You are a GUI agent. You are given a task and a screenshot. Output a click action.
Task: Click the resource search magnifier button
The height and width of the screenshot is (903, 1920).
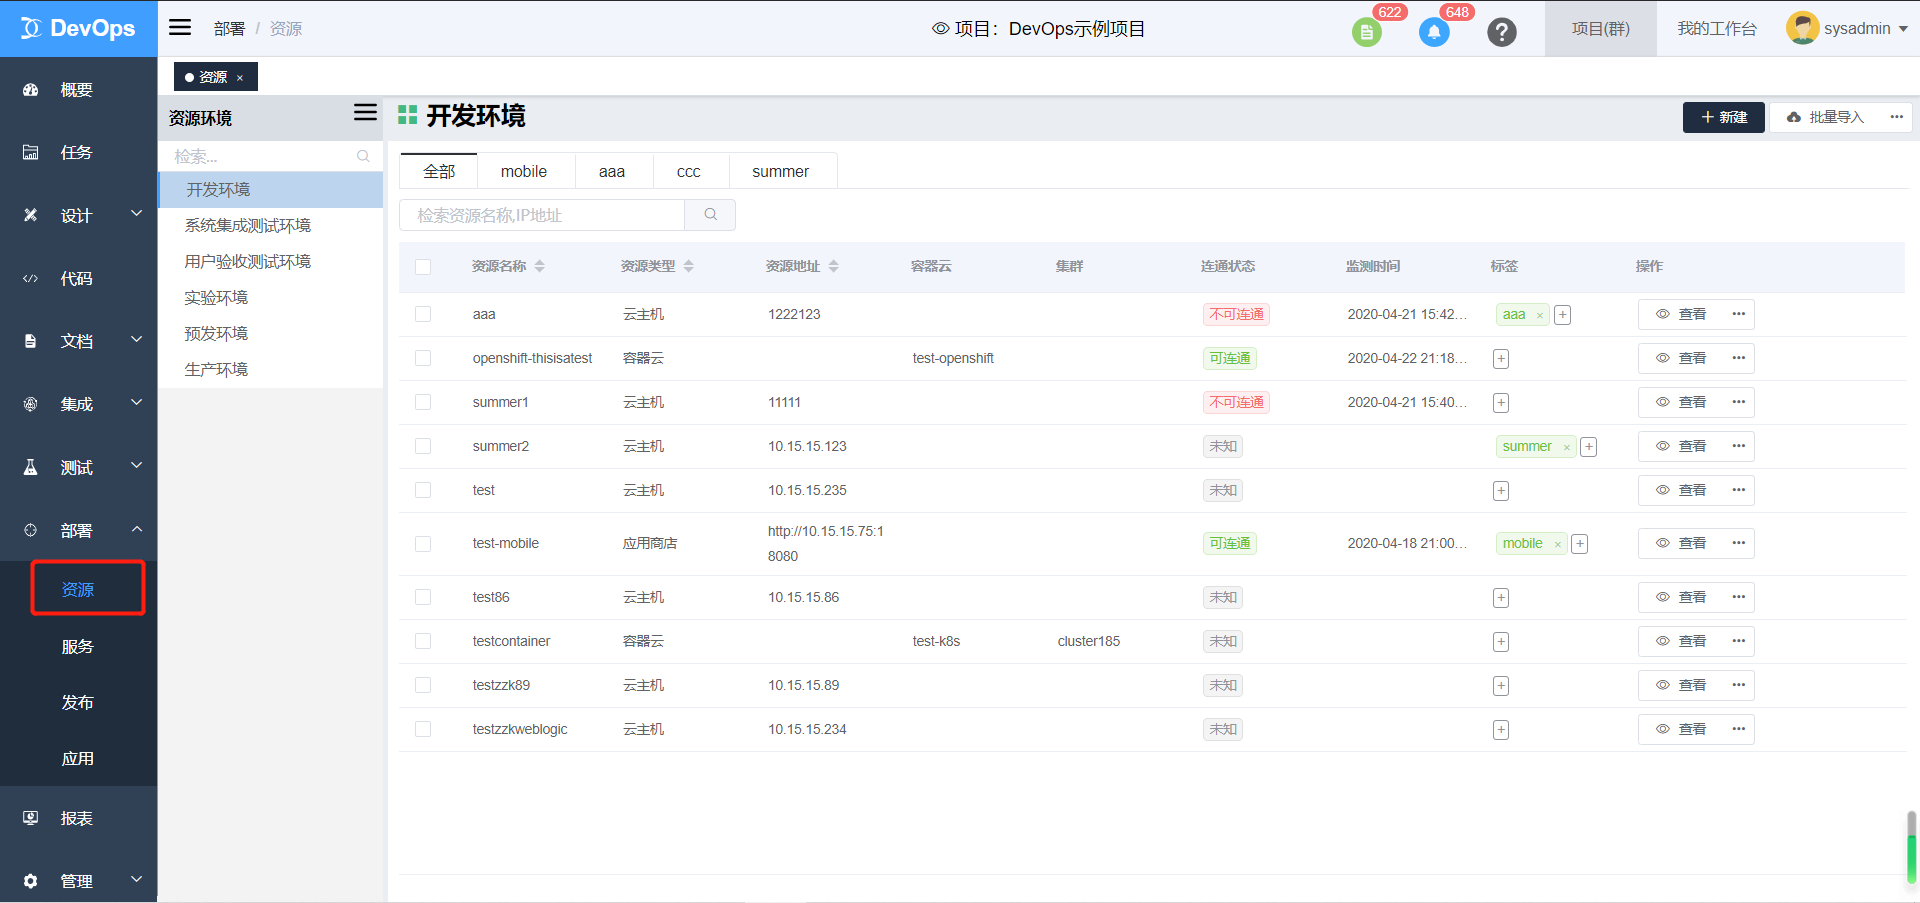[710, 215]
